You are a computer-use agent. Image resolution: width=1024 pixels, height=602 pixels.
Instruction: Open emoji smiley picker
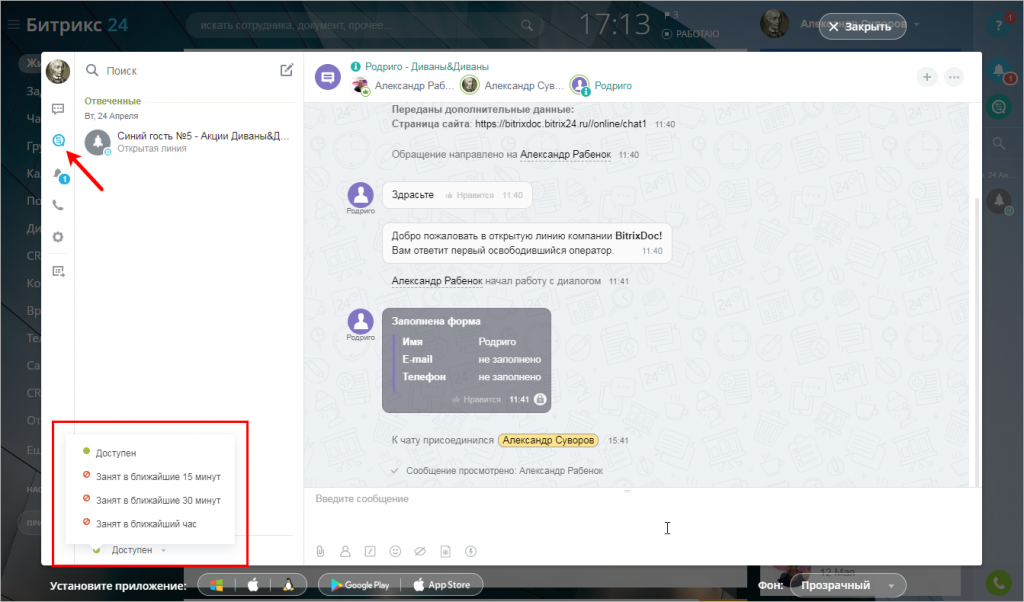[x=395, y=551]
